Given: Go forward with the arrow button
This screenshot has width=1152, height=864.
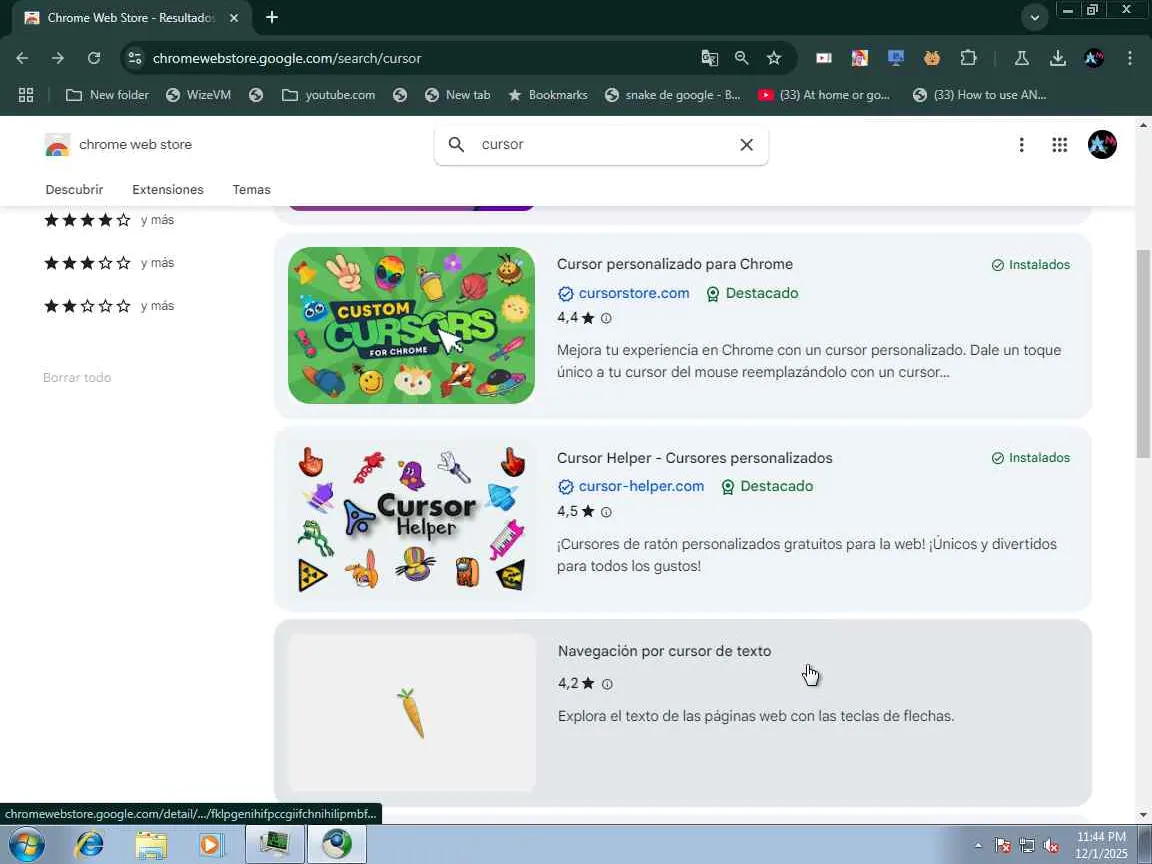Looking at the screenshot, I should tap(57, 58).
